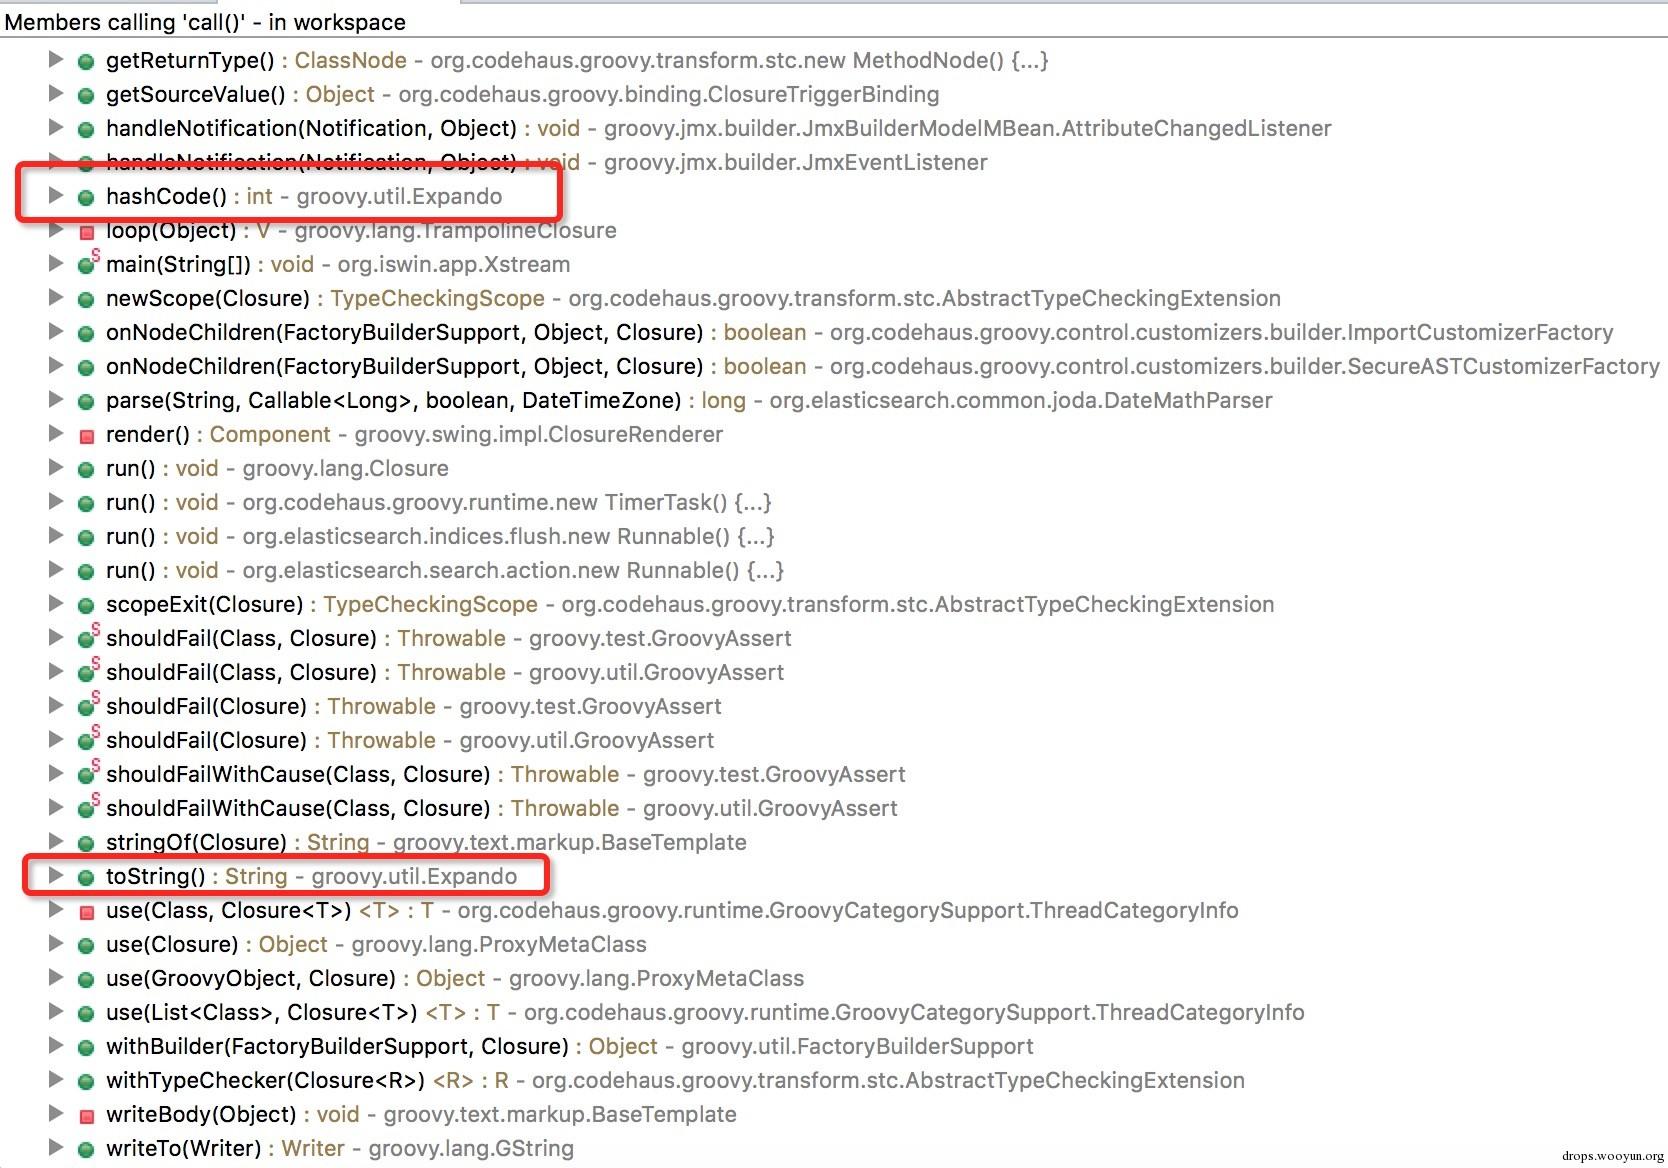Select withBuilder FactoryBuilderSupport entry
Screen dimensions: 1668x1168
coord(570,1046)
